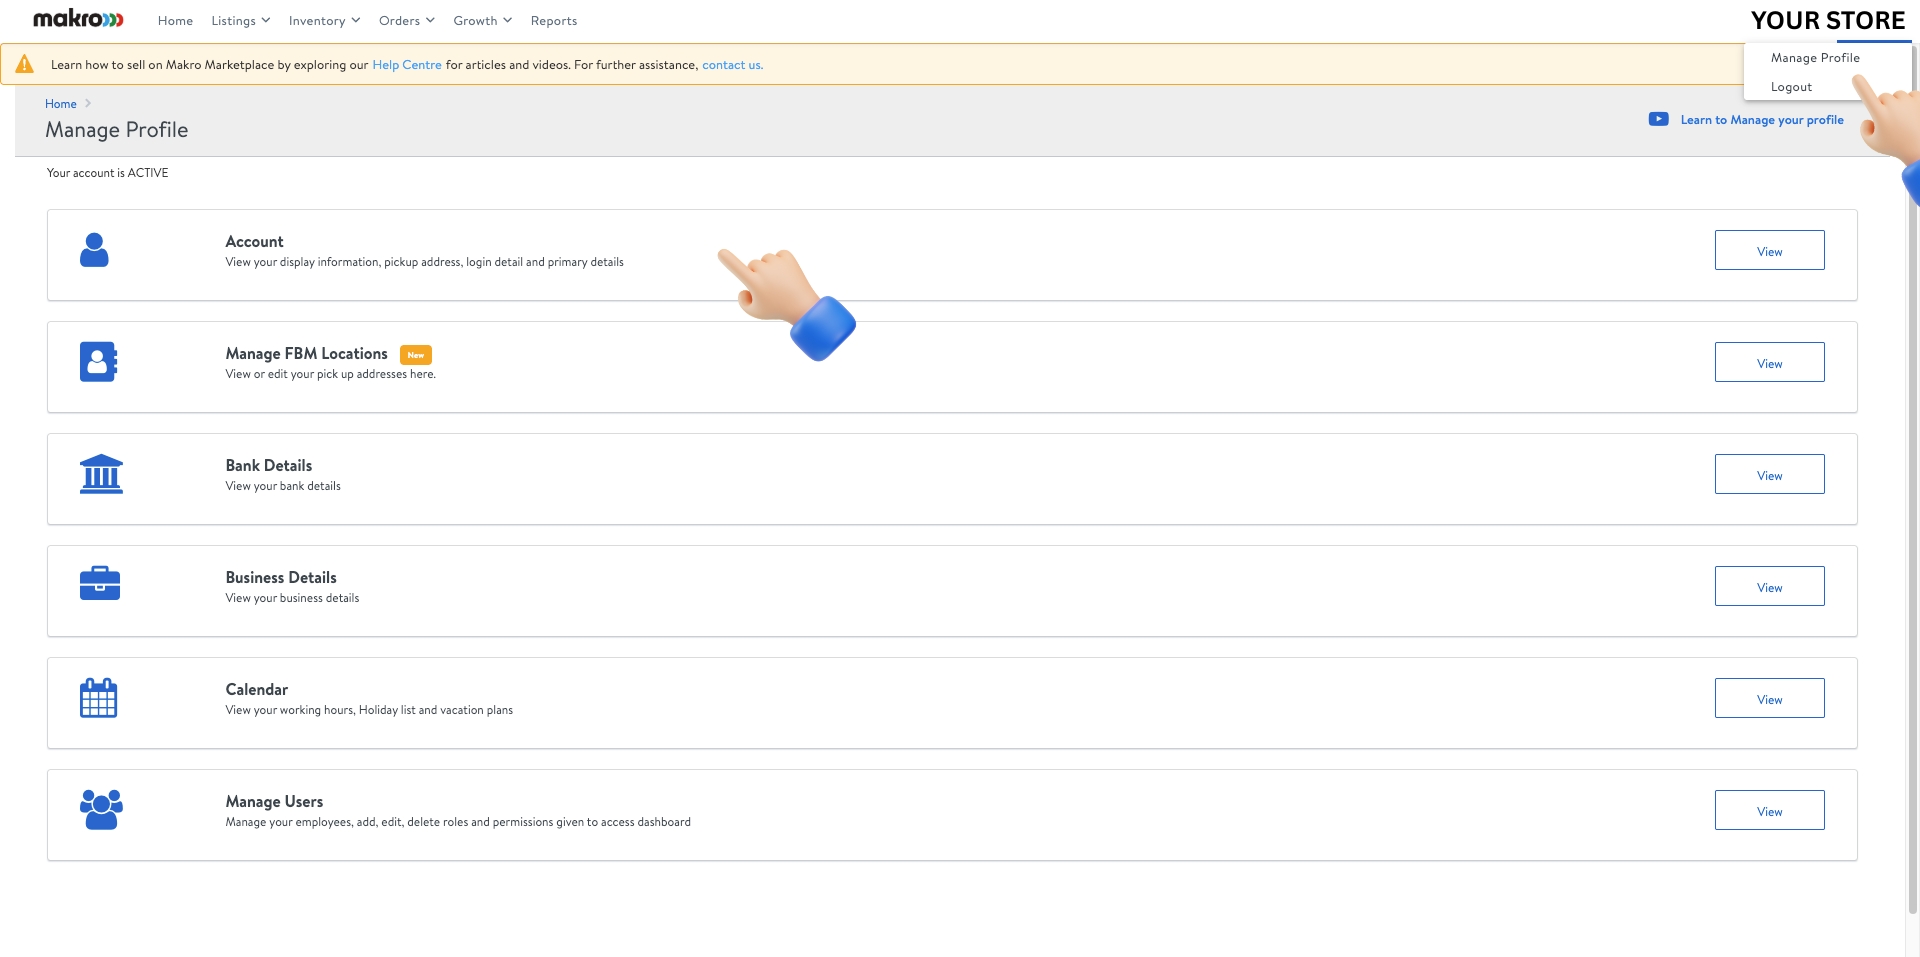Open the Help Centre link
1920x957 pixels.
coord(406,64)
